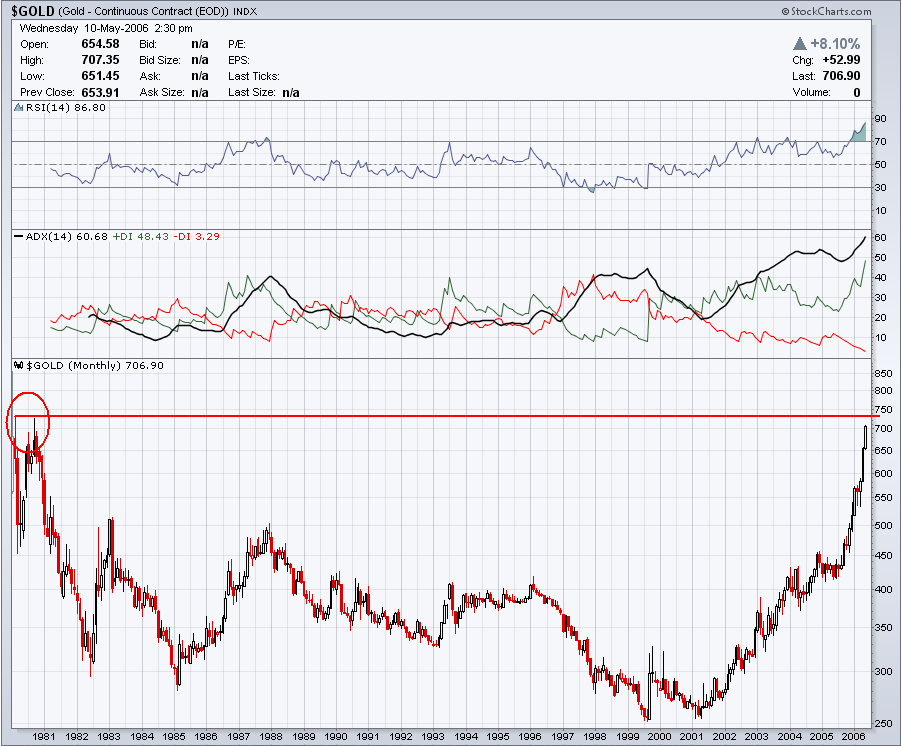
Task: Click the High value 707.35
Action: click(100, 60)
